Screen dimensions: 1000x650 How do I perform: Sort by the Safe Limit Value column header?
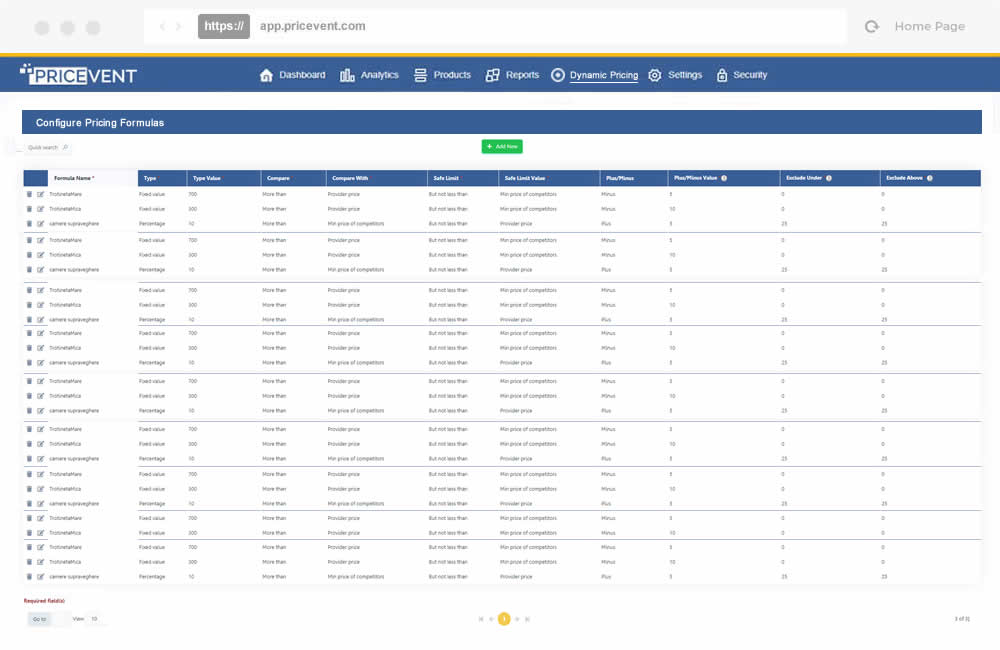549,178
